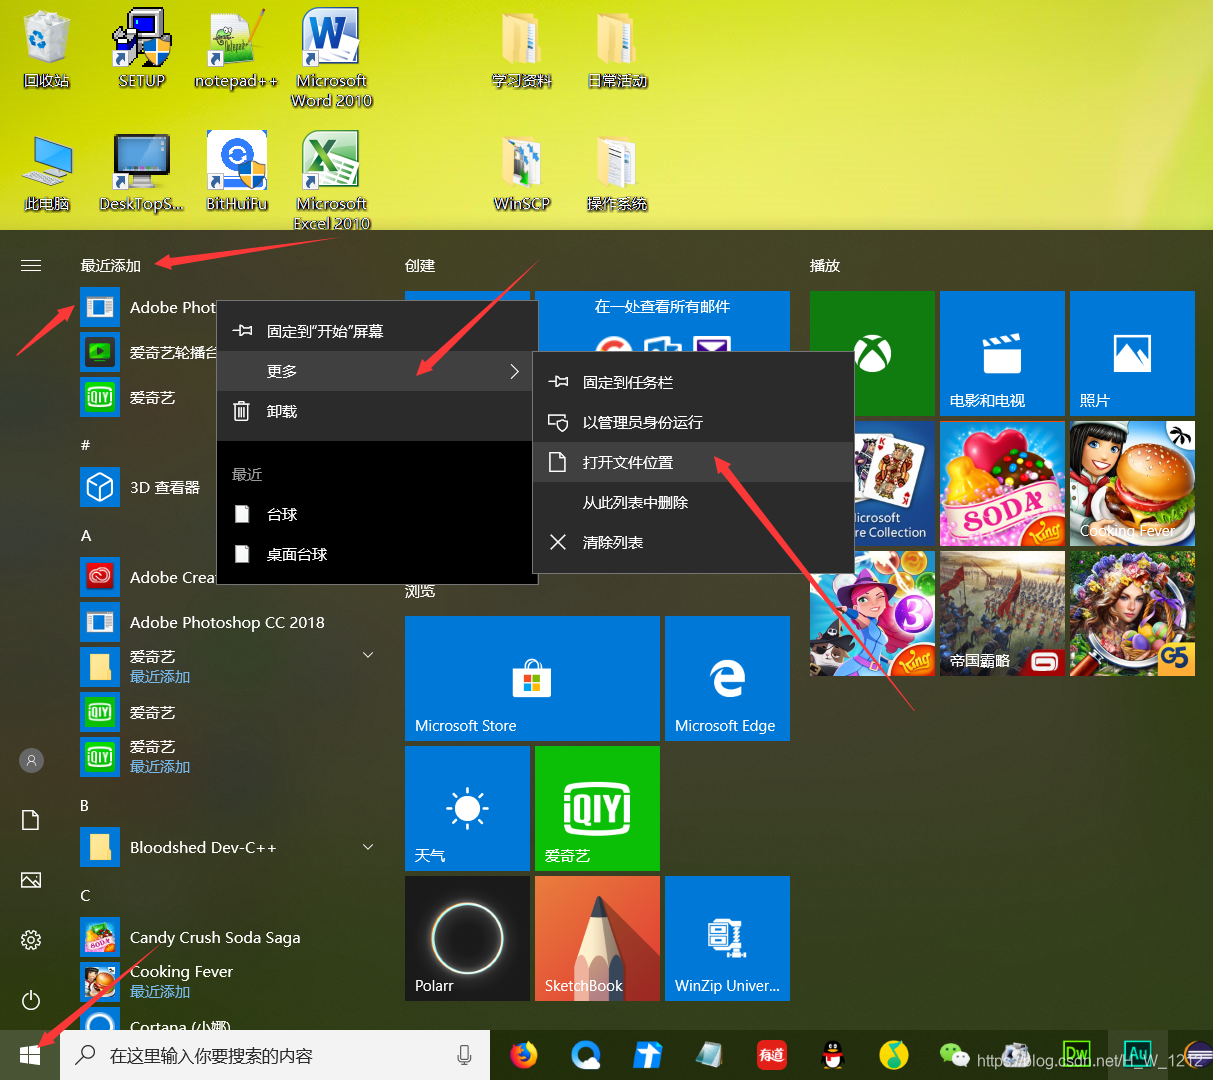Open the Cooking Fever game tile
Image resolution: width=1213 pixels, height=1080 pixels.
tap(1132, 483)
